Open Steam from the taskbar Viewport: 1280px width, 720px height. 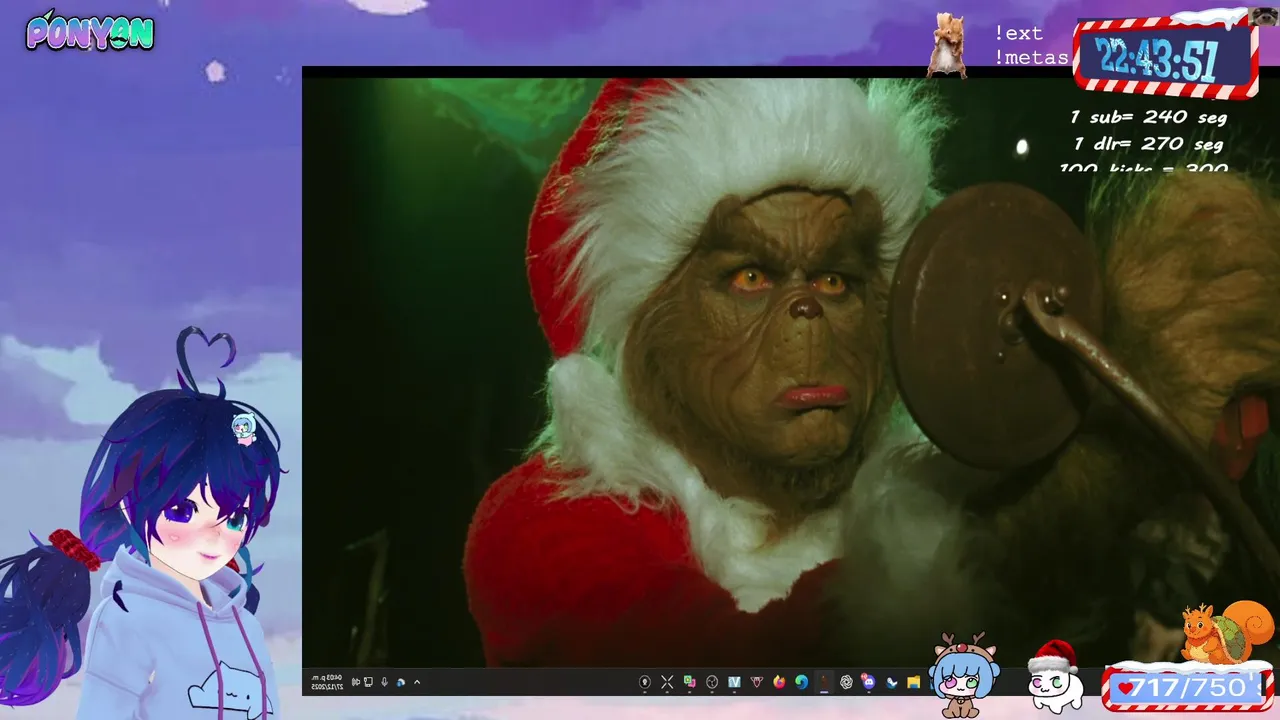point(891,682)
